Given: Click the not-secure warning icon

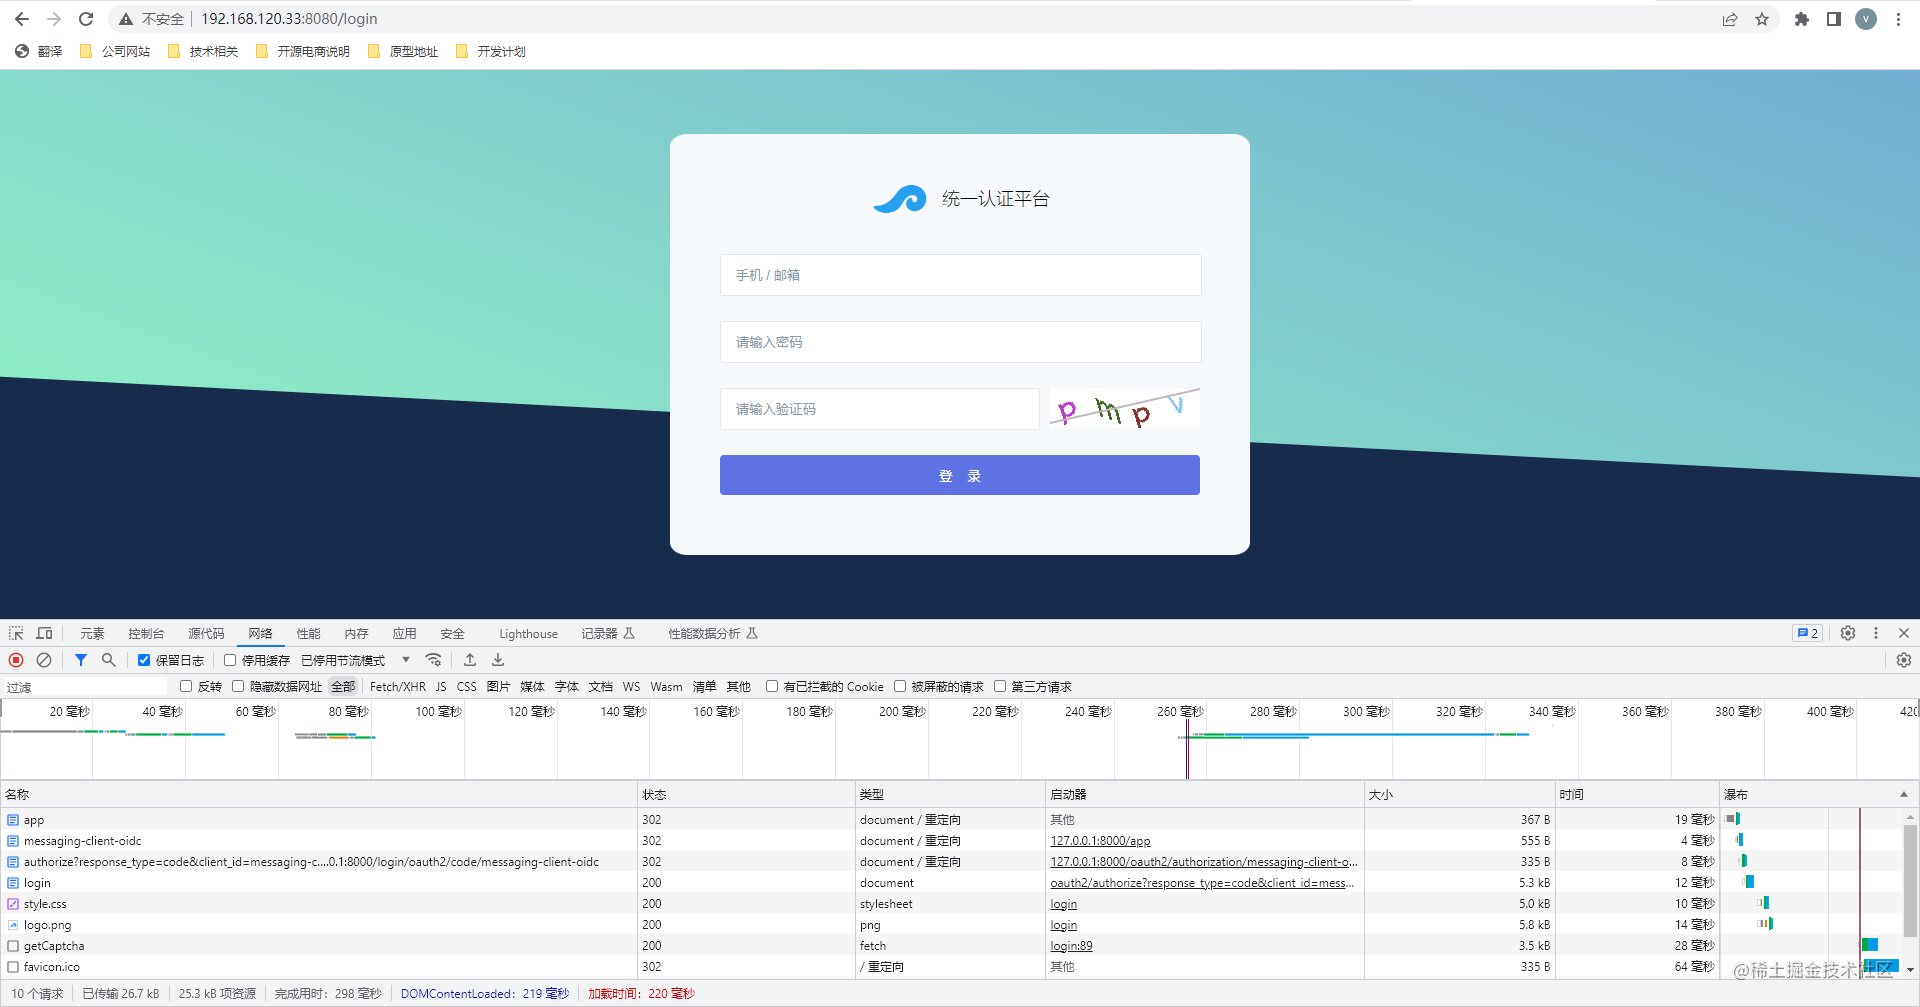Looking at the screenshot, I should click(126, 19).
